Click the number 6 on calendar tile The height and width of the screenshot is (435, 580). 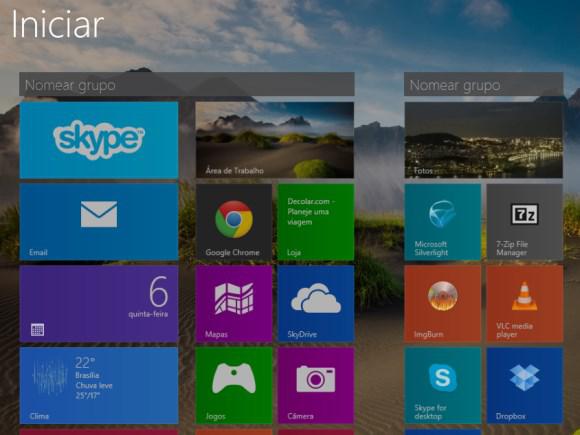point(159,291)
